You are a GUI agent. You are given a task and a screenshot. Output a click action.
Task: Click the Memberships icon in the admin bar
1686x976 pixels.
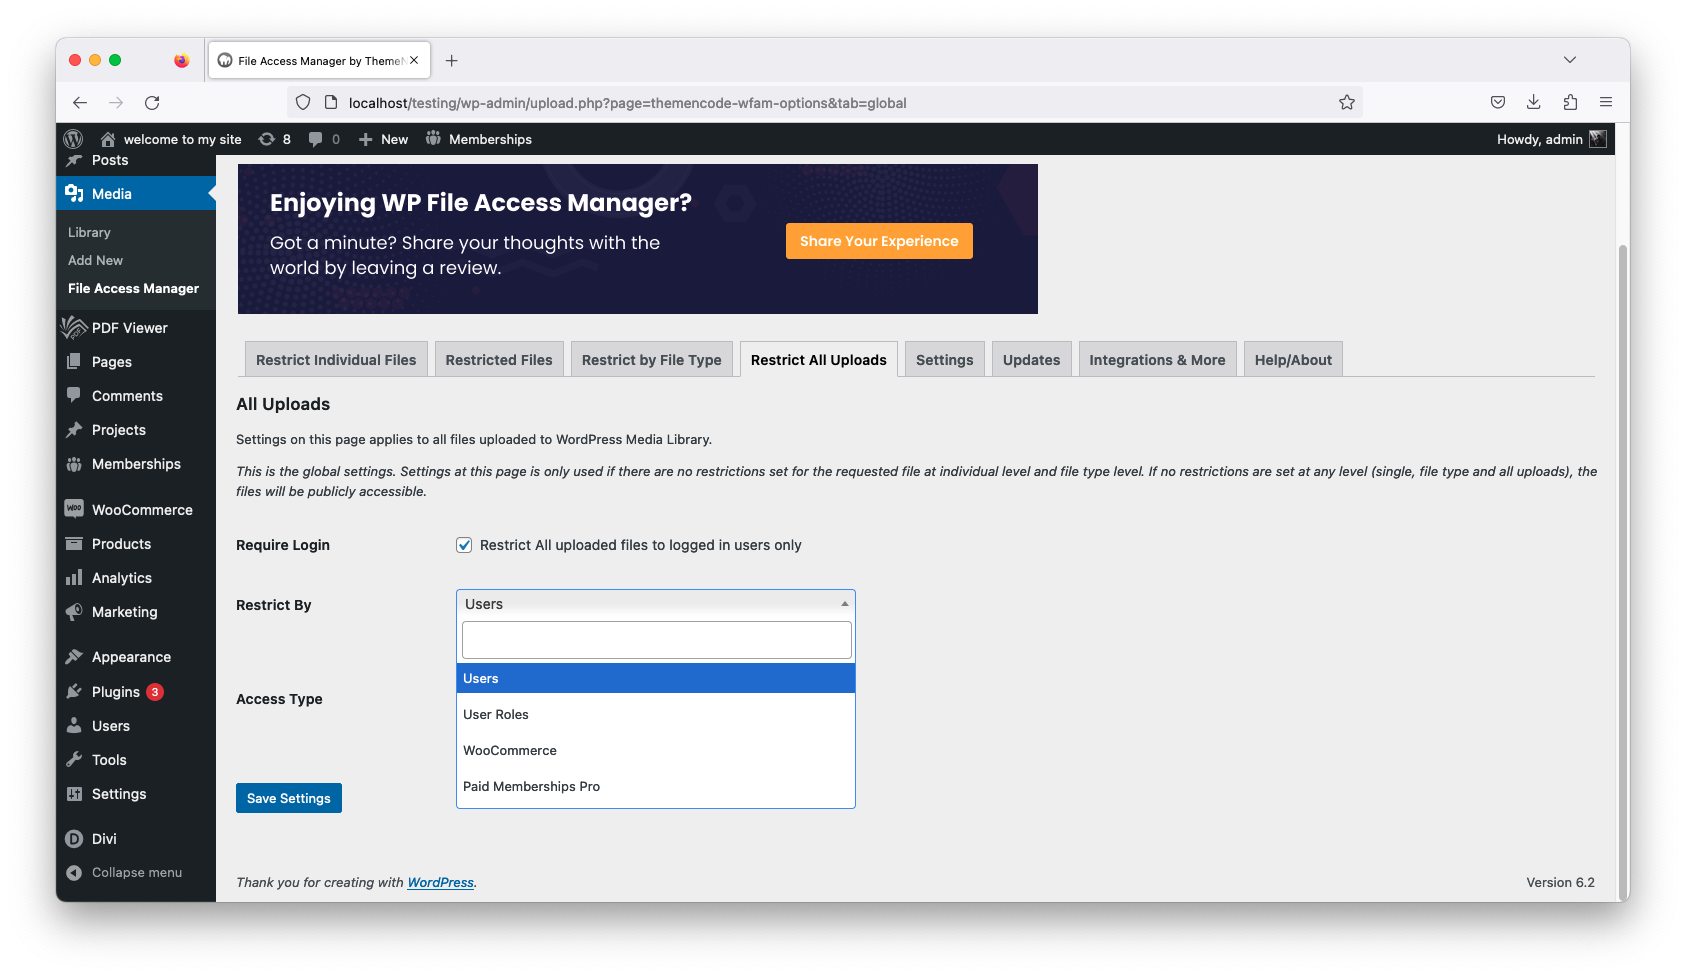pyautogui.click(x=433, y=139)
